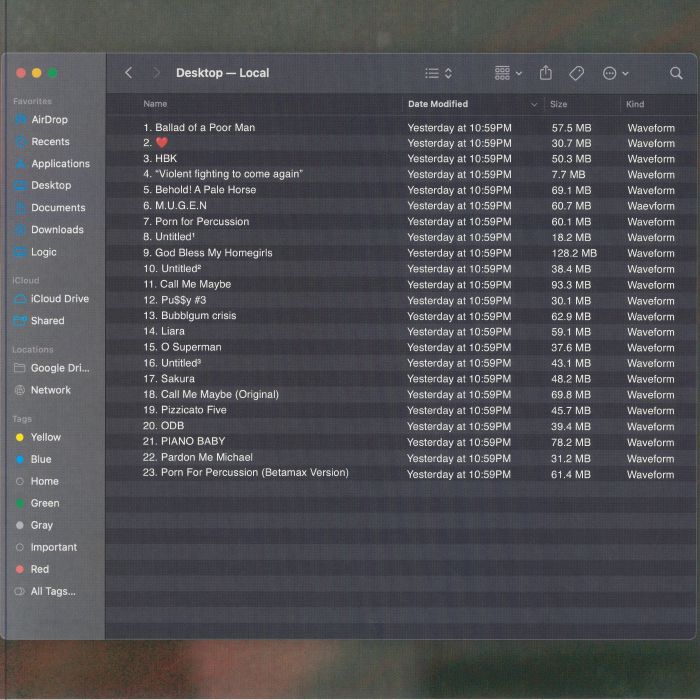Sort by the Date Modified column header
The image size is (700, 700).
pos(438,104)
